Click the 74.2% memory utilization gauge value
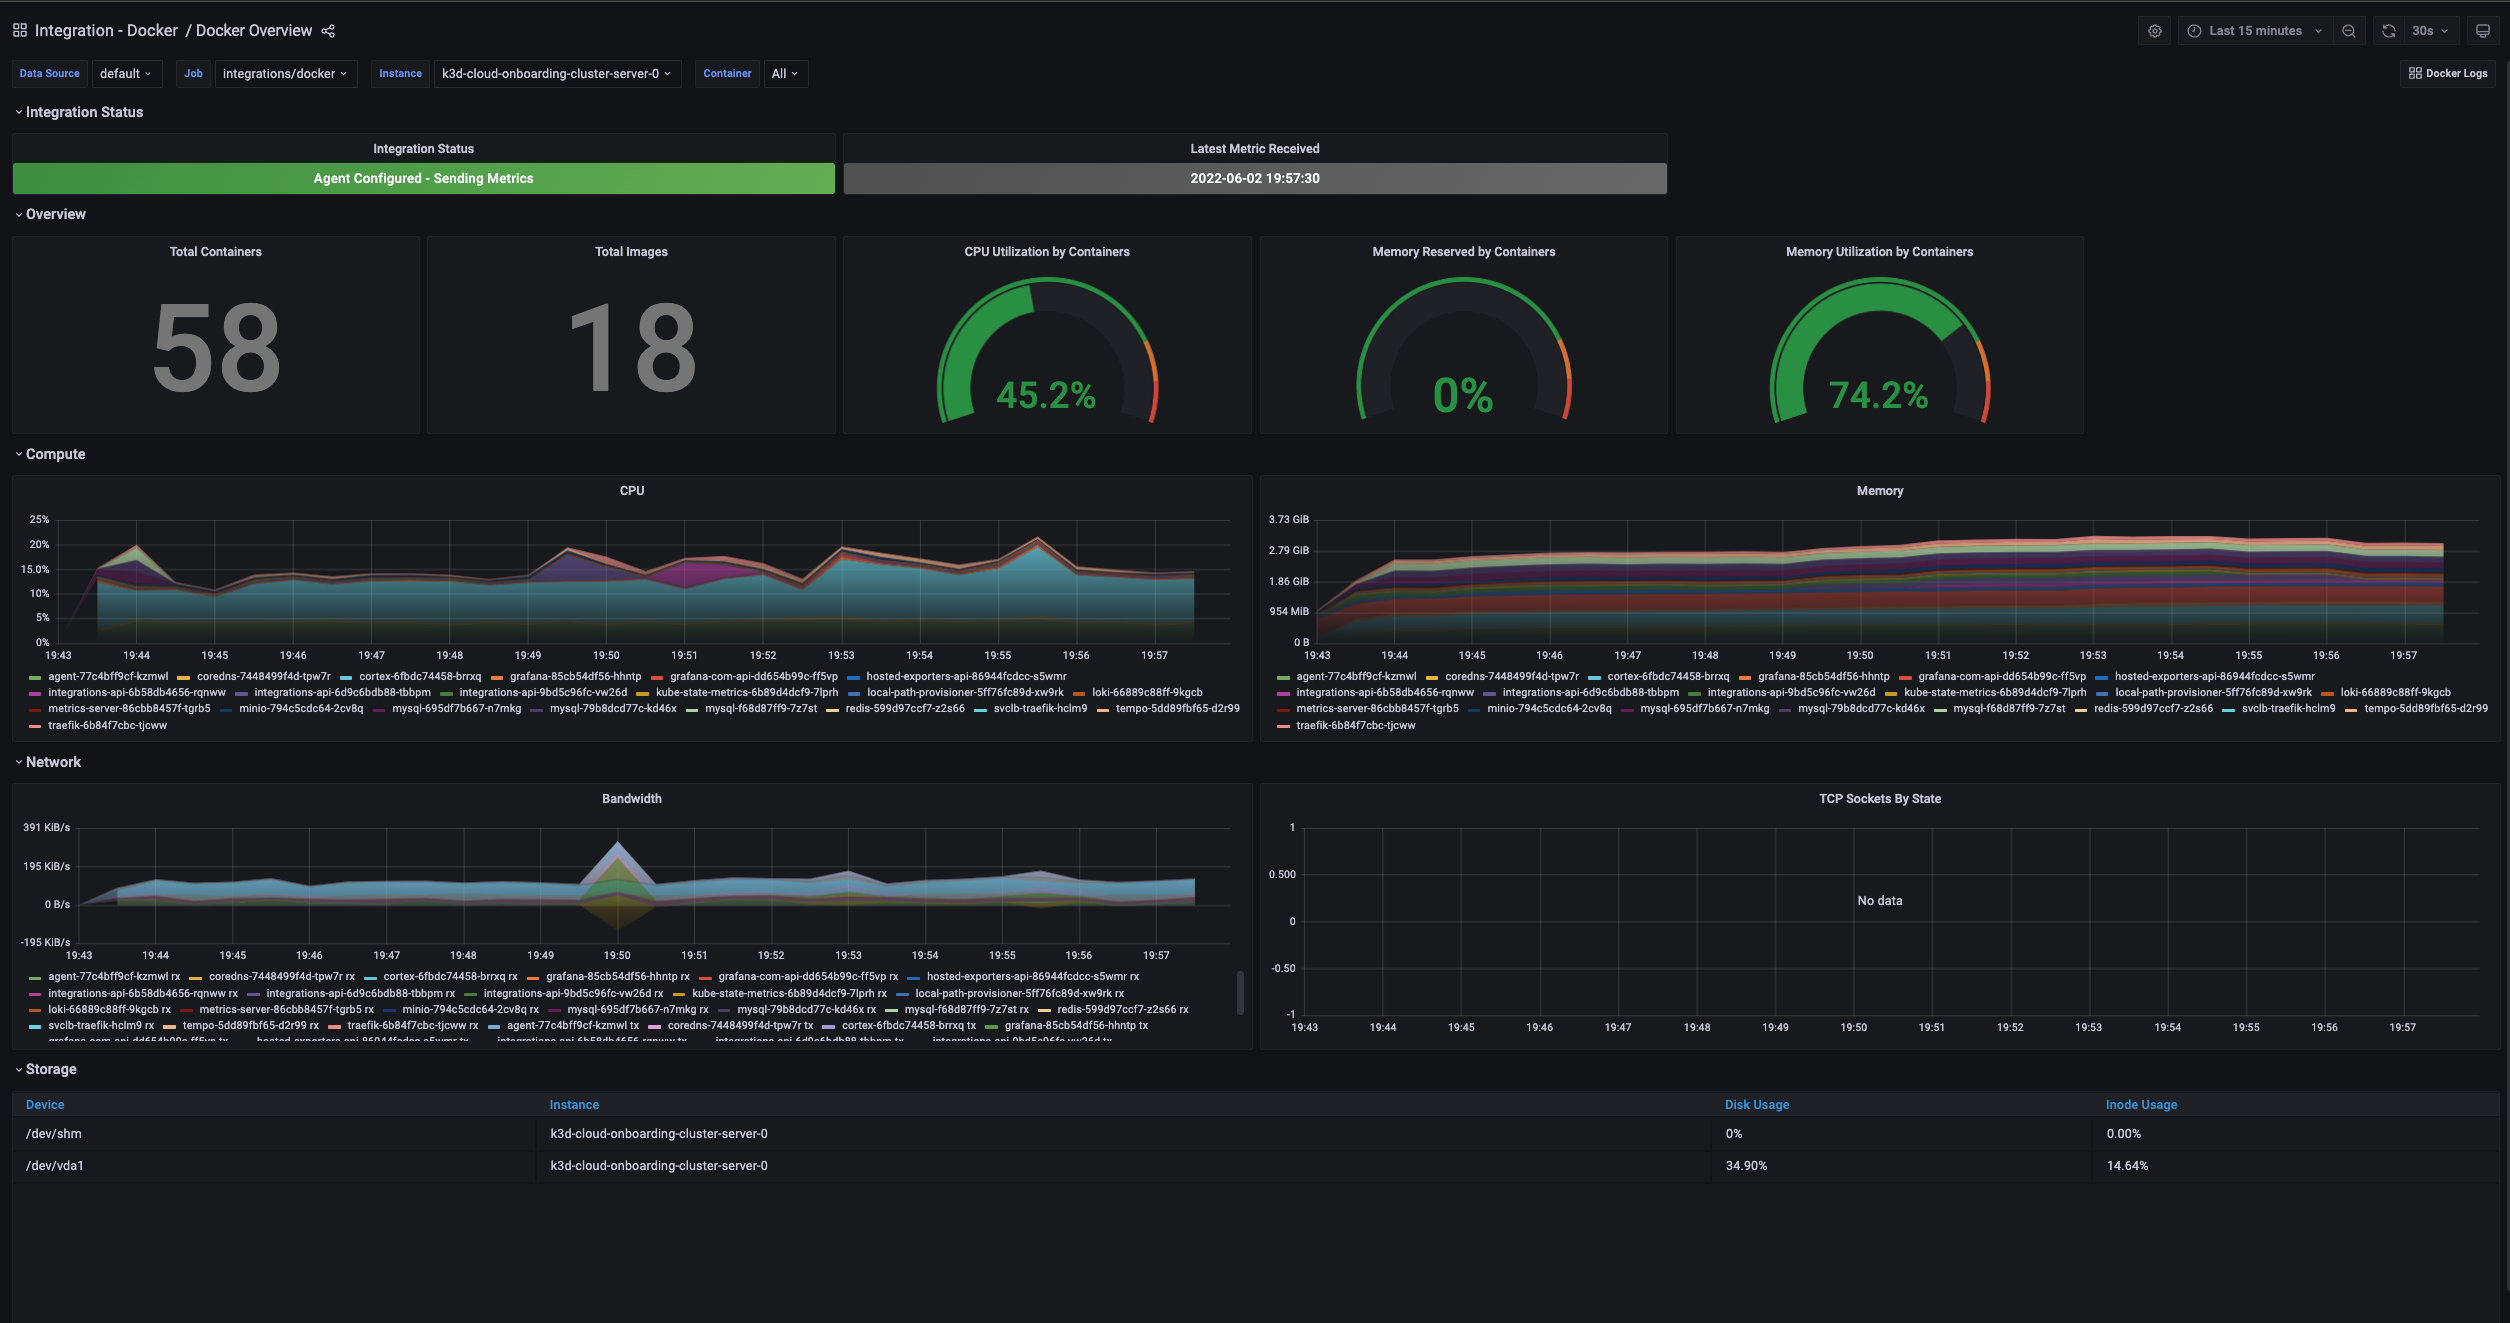Screen dimensions: 2510x1323 1879,395
